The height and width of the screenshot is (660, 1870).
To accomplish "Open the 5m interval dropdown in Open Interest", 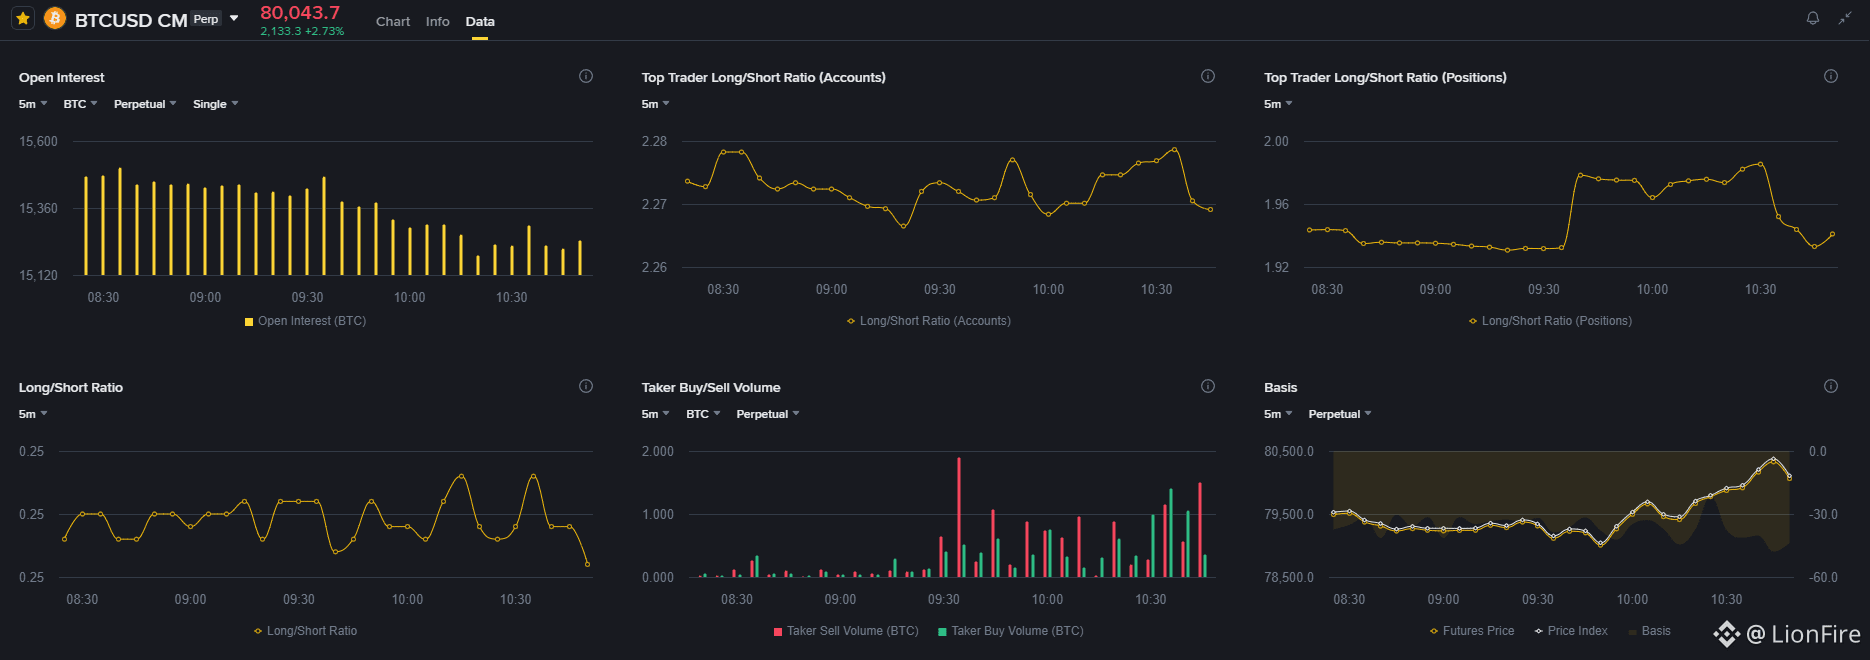I will click(x=33, y=104).
